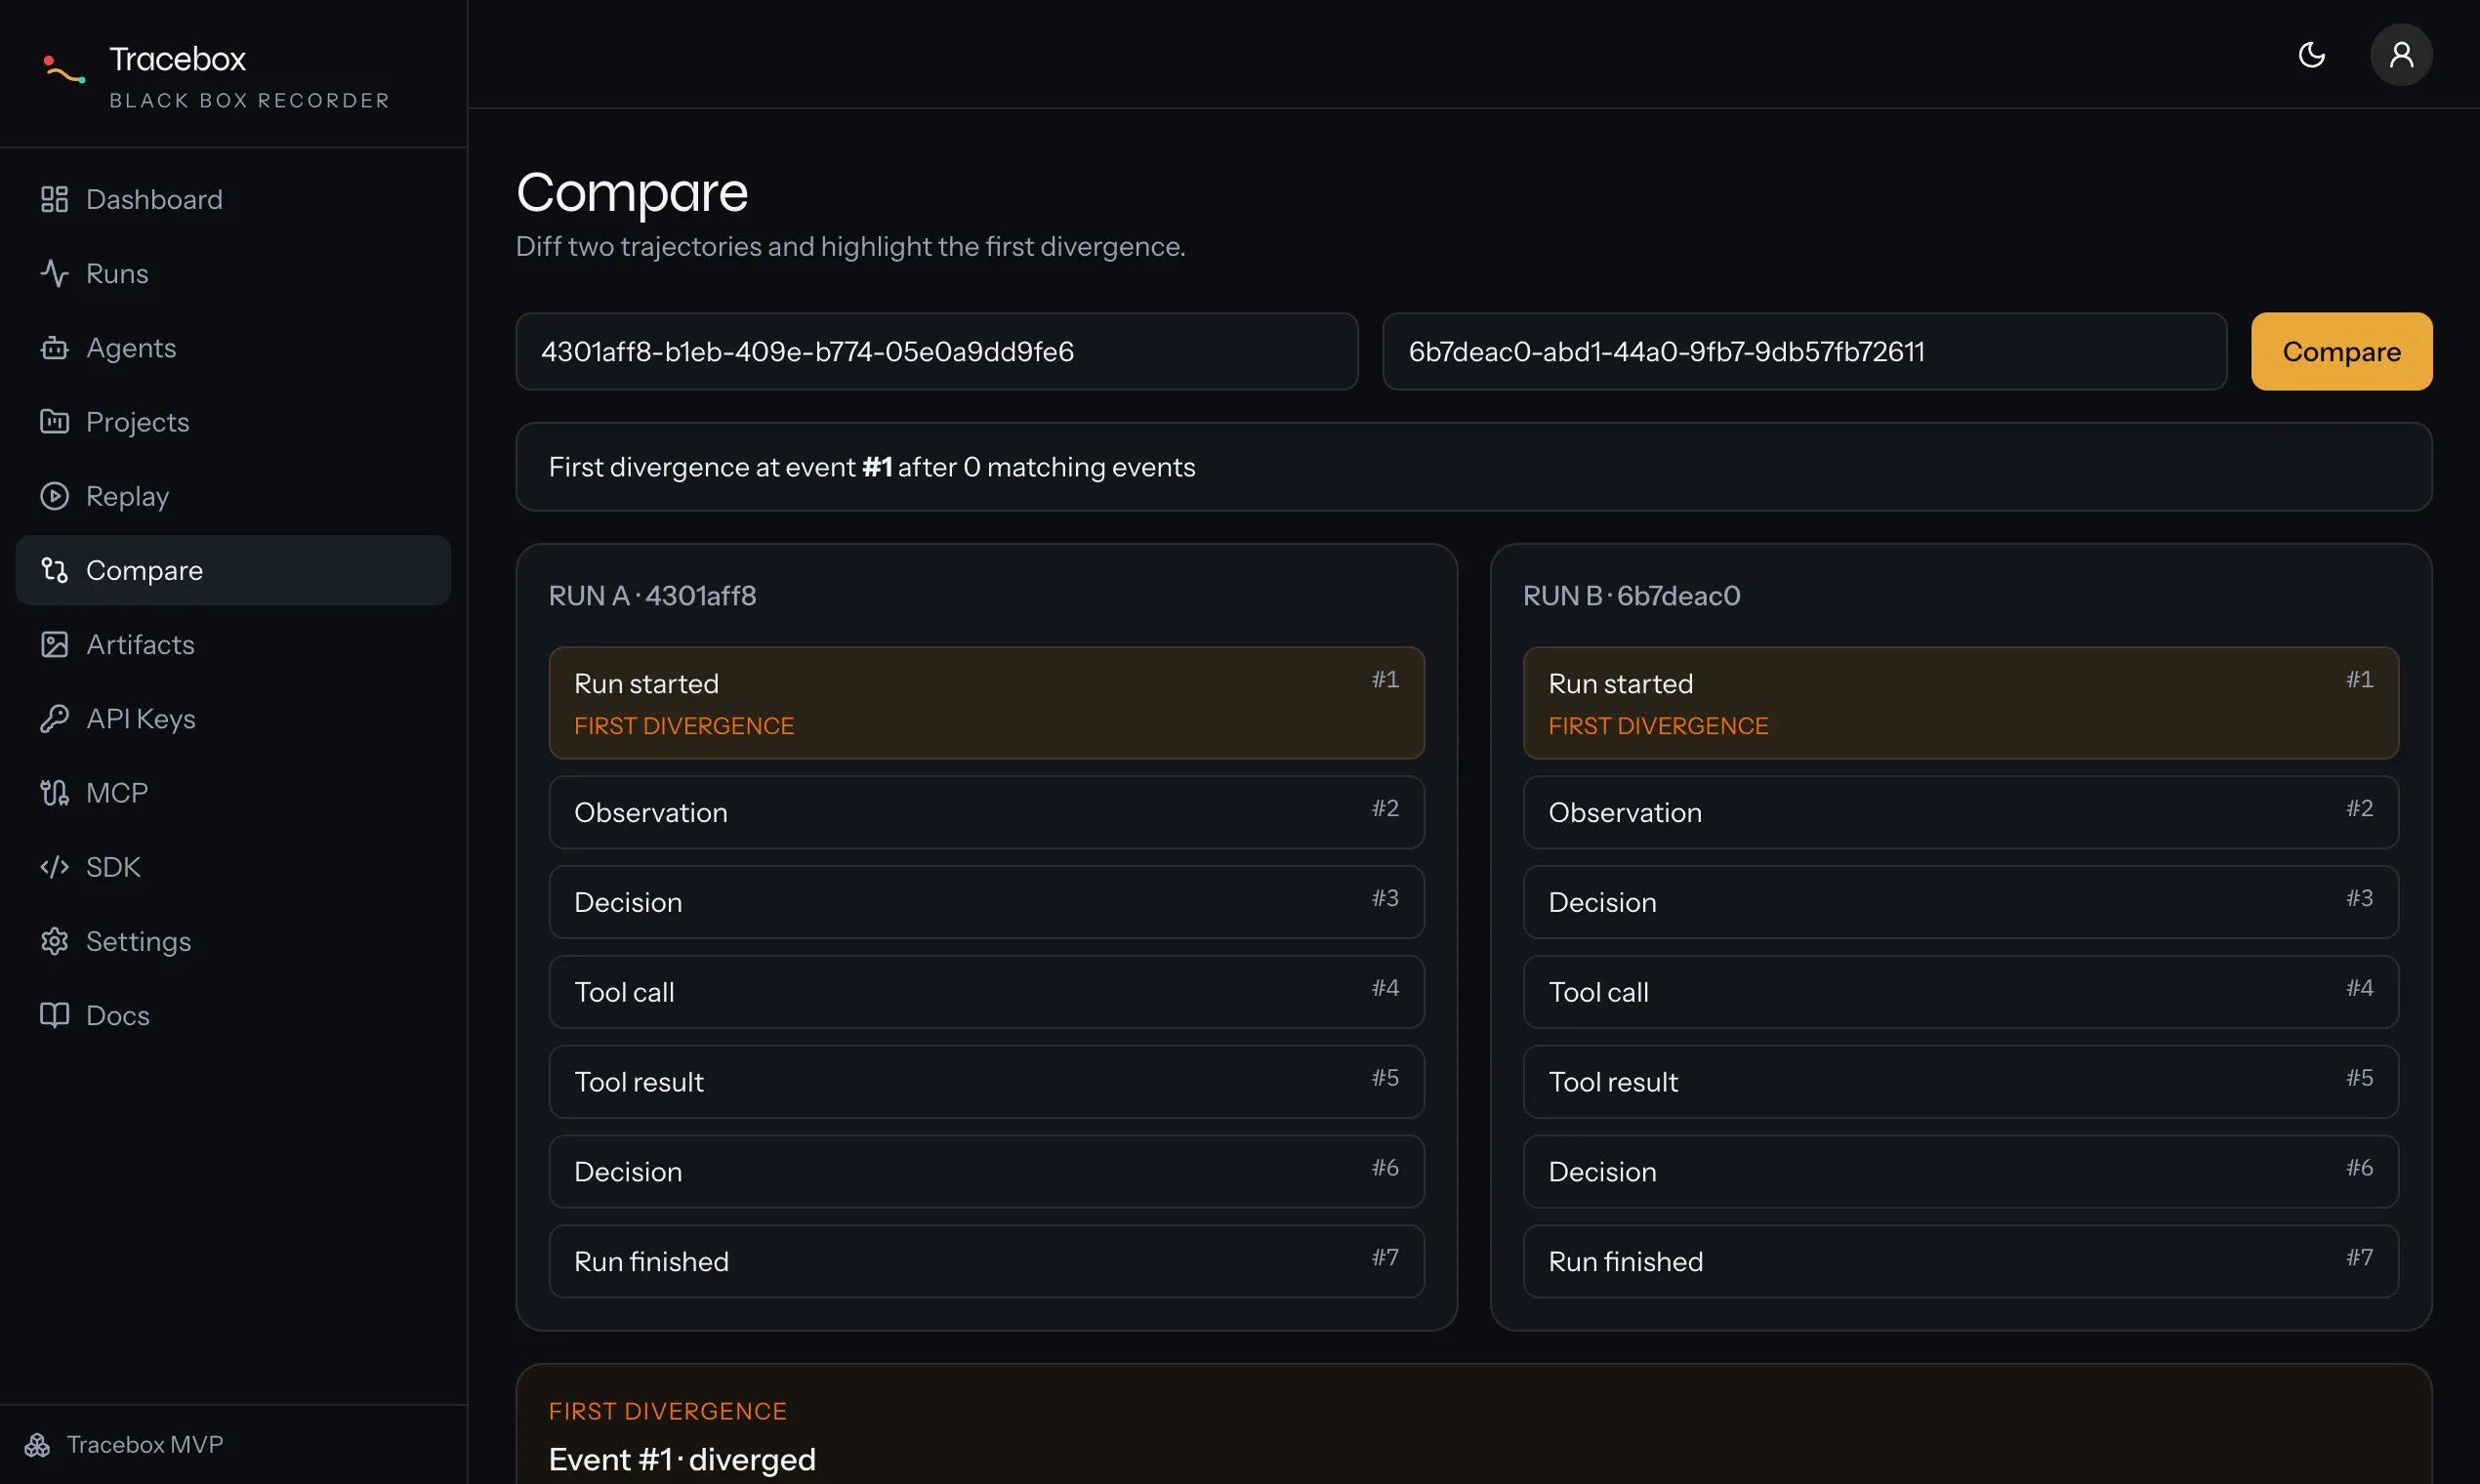Open the Docs link
The width and height of the screenshot is (2480, 1484).
pos(233,1015)
